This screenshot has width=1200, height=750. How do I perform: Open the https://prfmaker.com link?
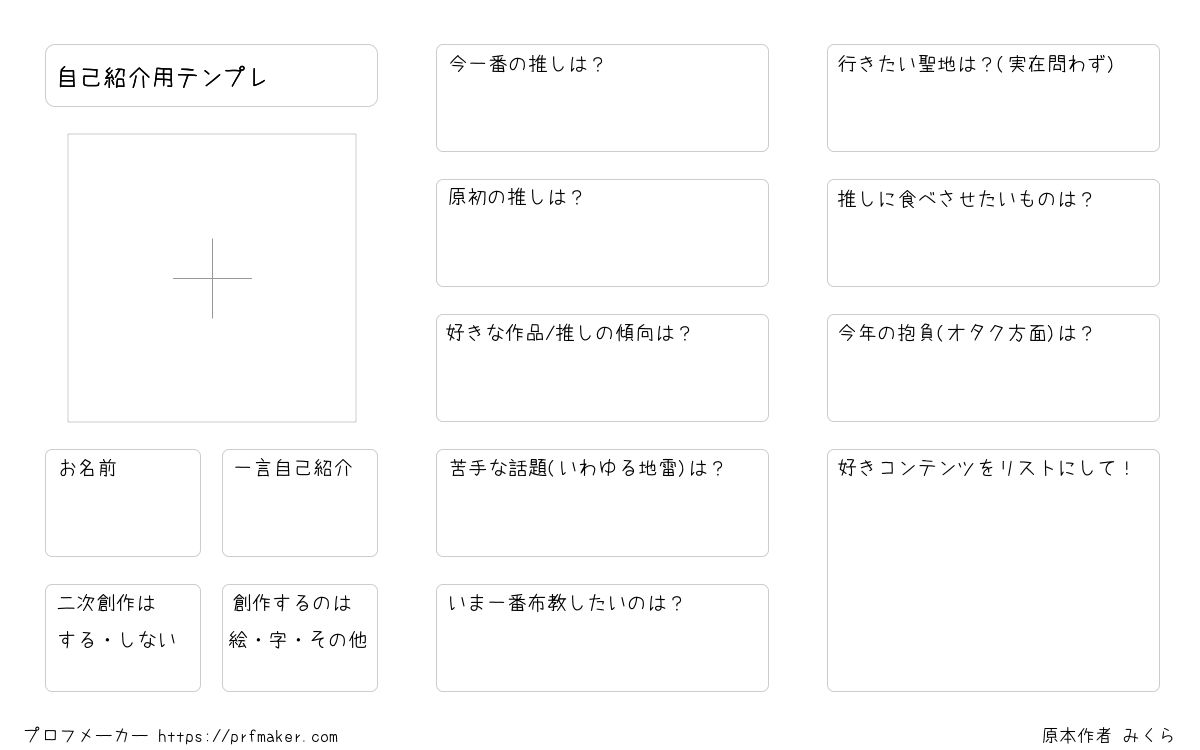248,737
